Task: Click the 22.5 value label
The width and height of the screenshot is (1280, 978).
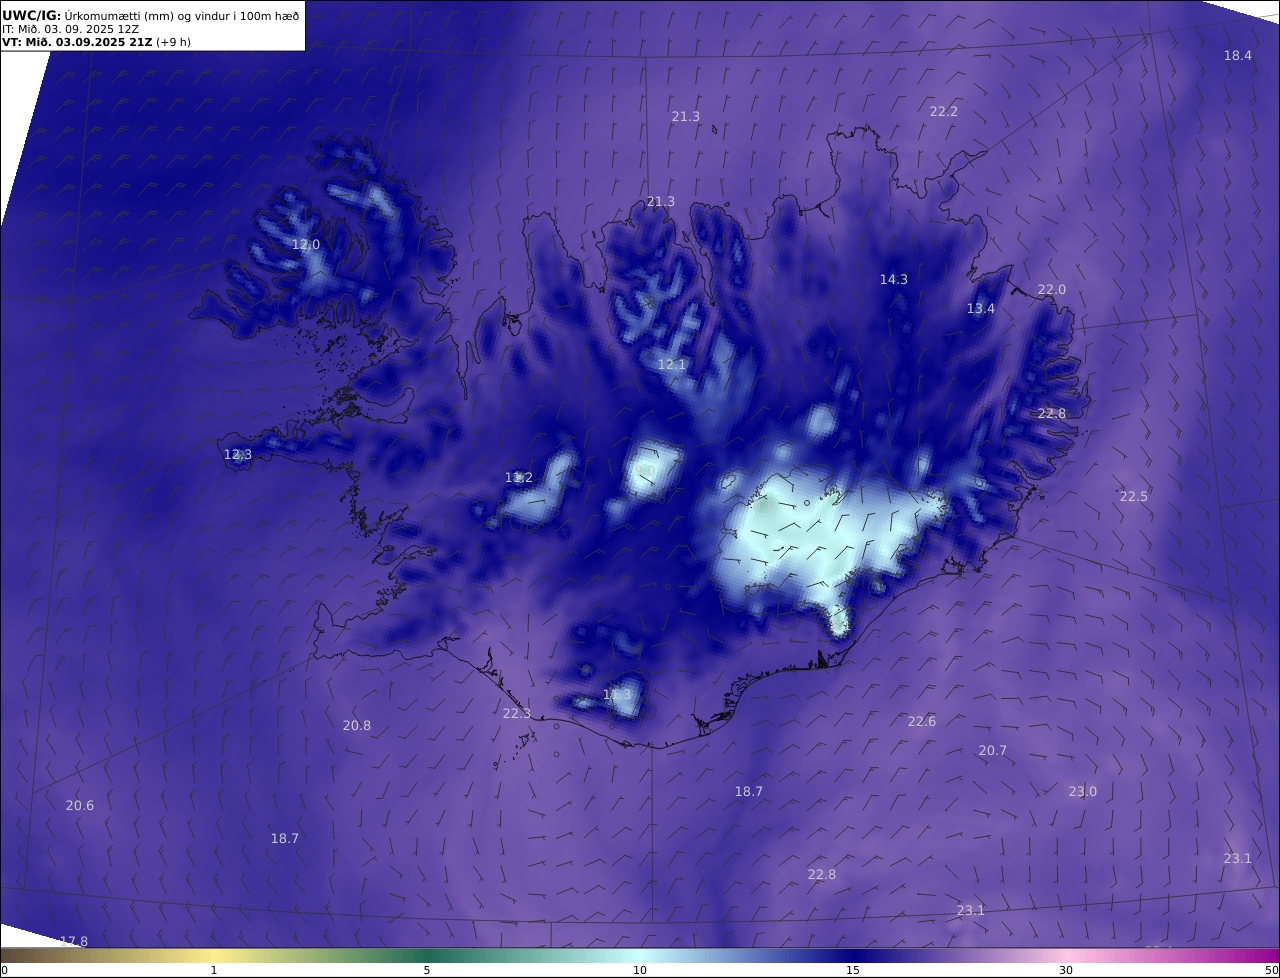Action: pyautogui.click(x=1134, y=497)
